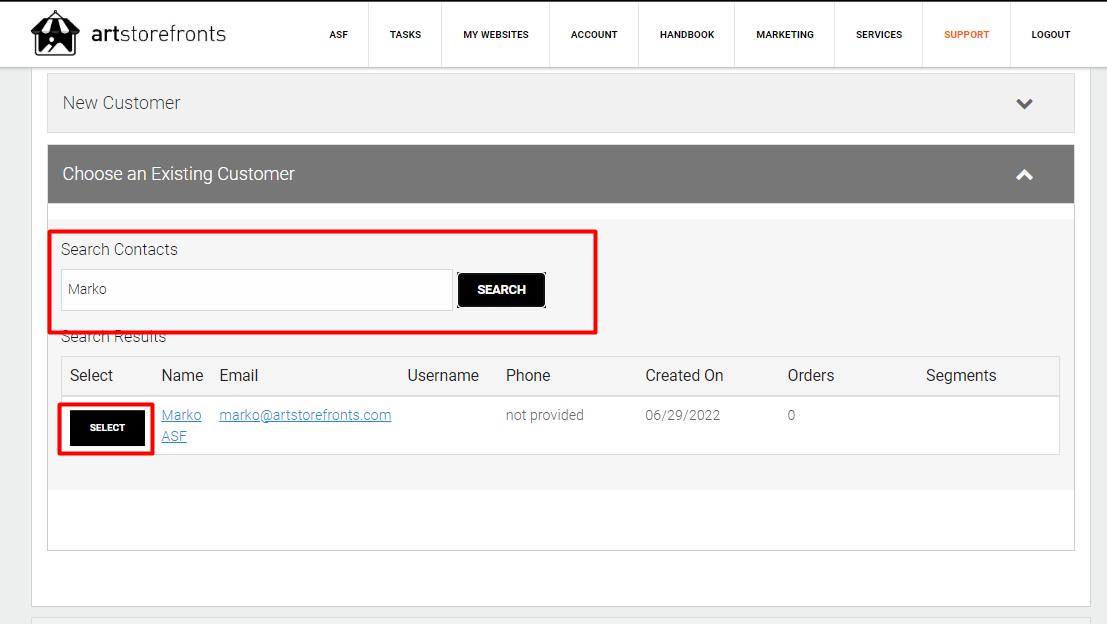Click the marko@artstorefronts.com email link
1107x624 pixels.
point(305,415)
